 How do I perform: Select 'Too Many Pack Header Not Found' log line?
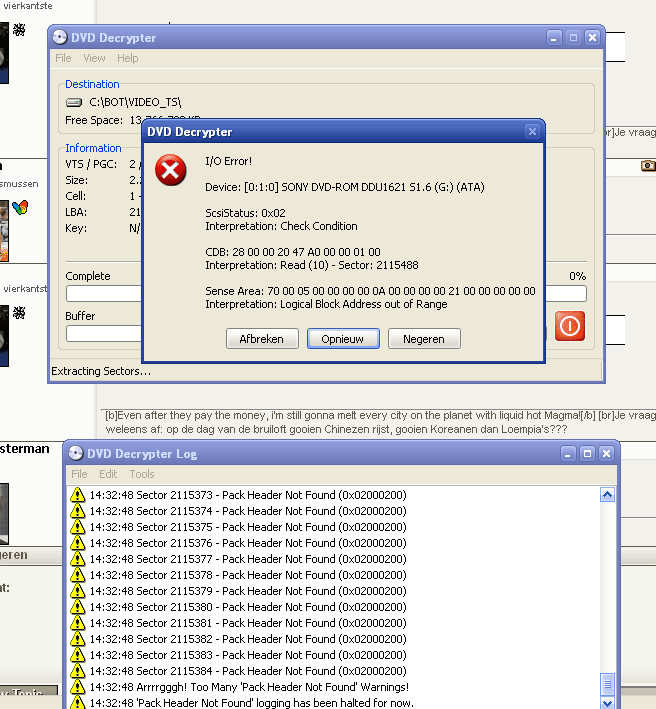pos(249,687)
